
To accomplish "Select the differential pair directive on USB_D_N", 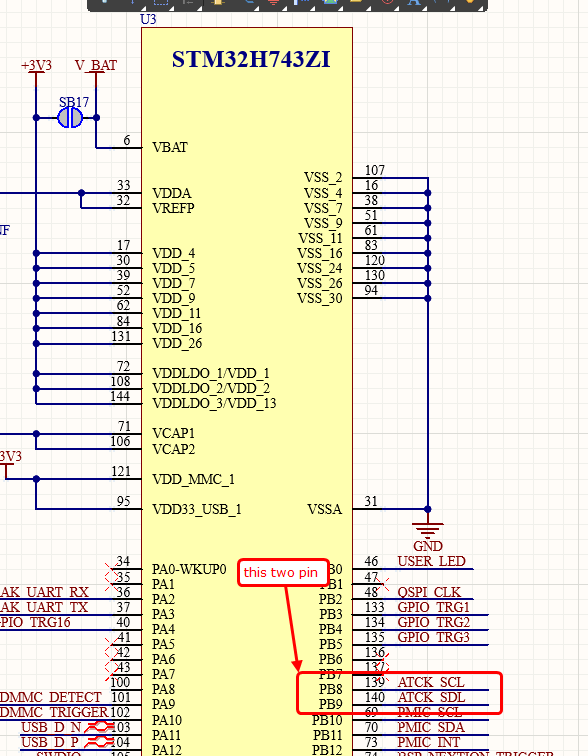I will point(99,727).
